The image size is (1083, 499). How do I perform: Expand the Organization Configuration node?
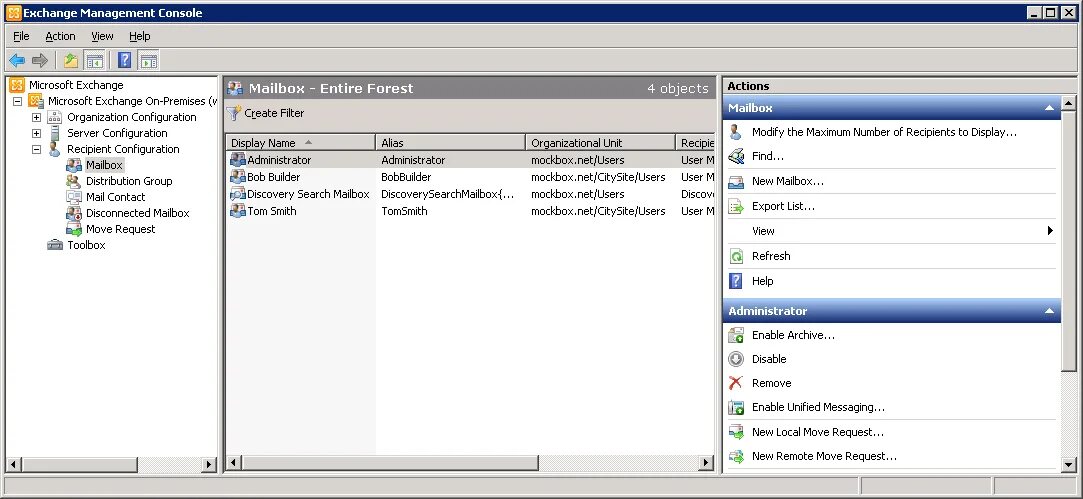click(37, 117)
